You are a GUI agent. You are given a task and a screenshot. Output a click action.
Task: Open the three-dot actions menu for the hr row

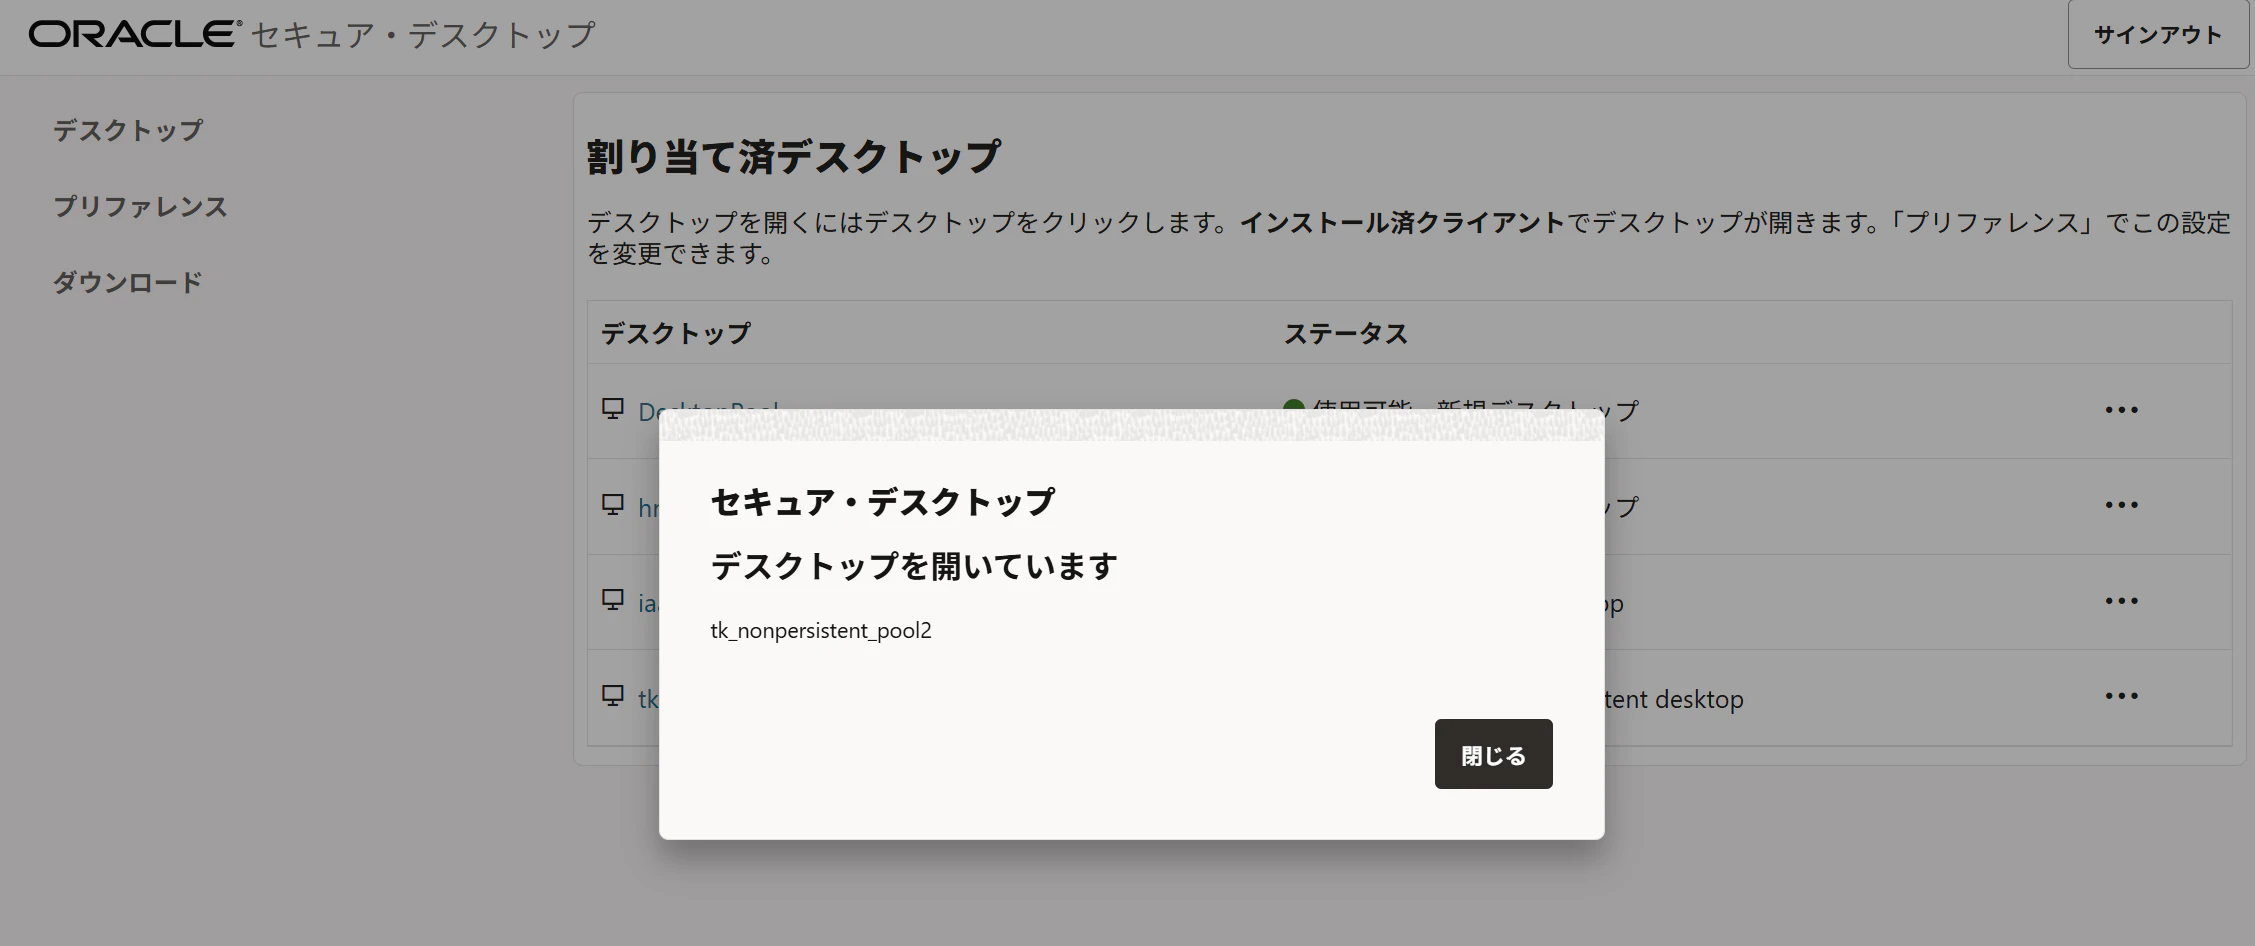(2121, 505)
